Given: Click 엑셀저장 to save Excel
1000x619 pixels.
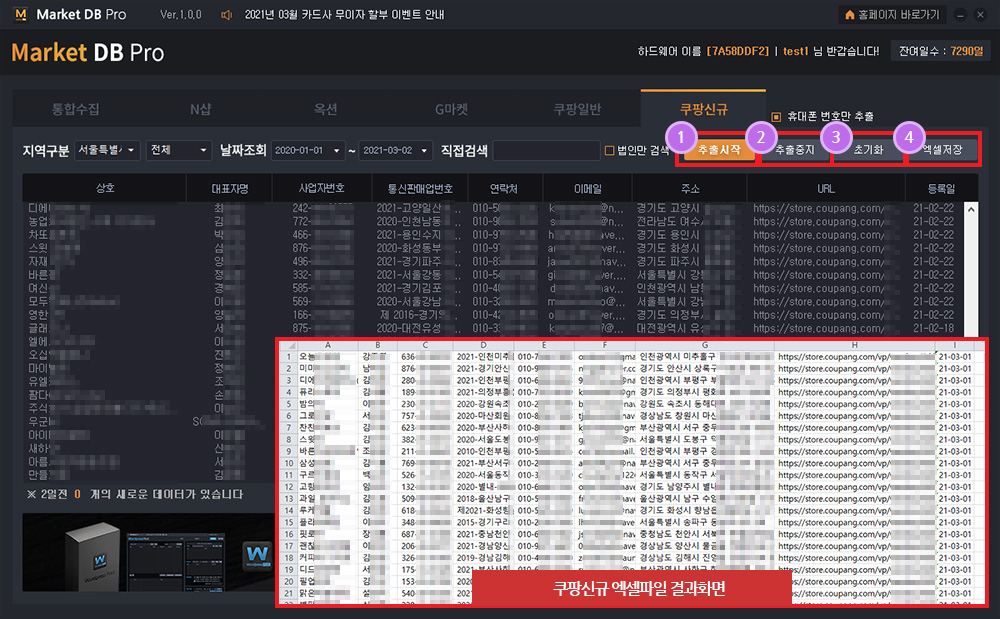Looking at the screenshot, I should (x=942, y=151).
